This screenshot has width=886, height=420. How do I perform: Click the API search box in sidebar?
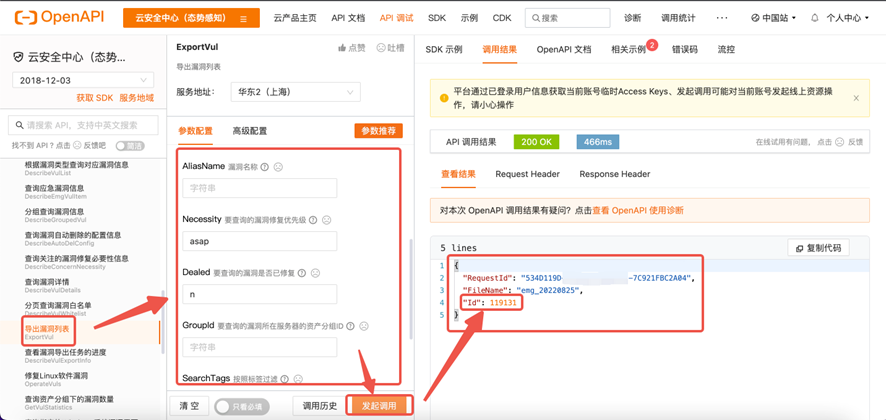pos(81,125)
